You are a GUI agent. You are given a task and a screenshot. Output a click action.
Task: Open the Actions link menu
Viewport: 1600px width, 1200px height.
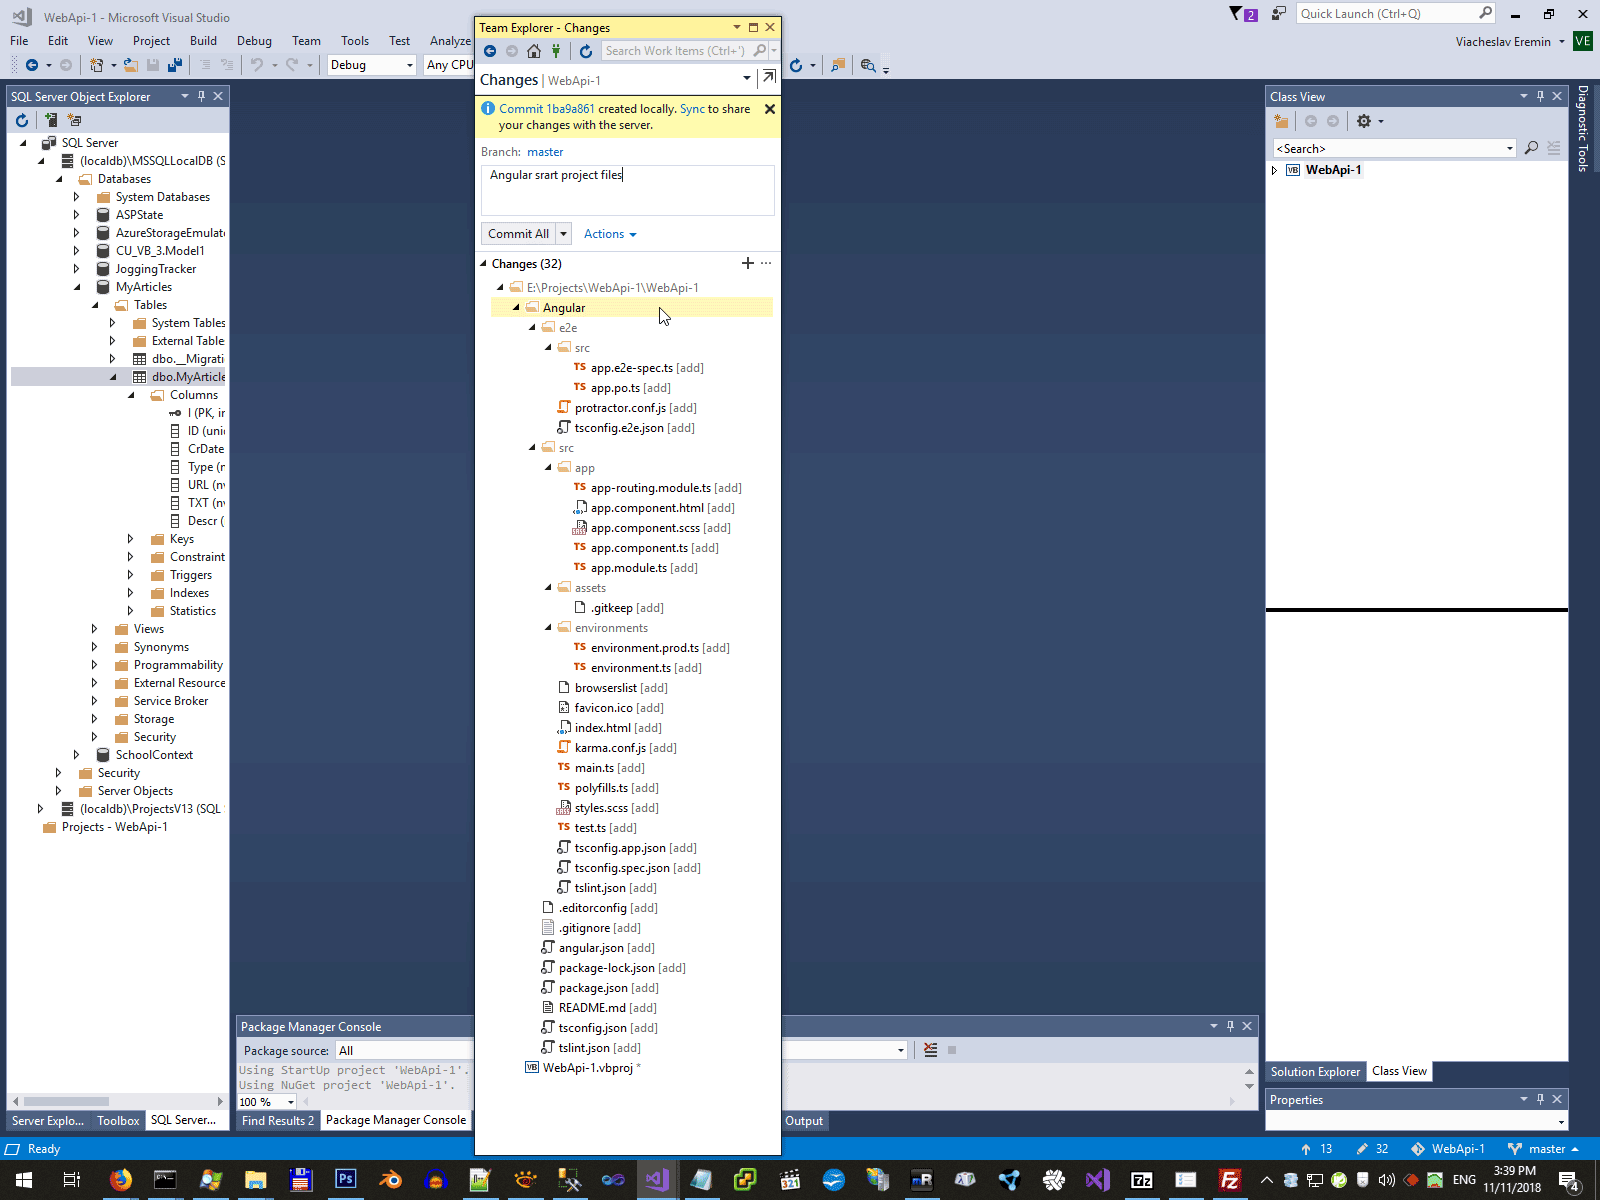610,234
